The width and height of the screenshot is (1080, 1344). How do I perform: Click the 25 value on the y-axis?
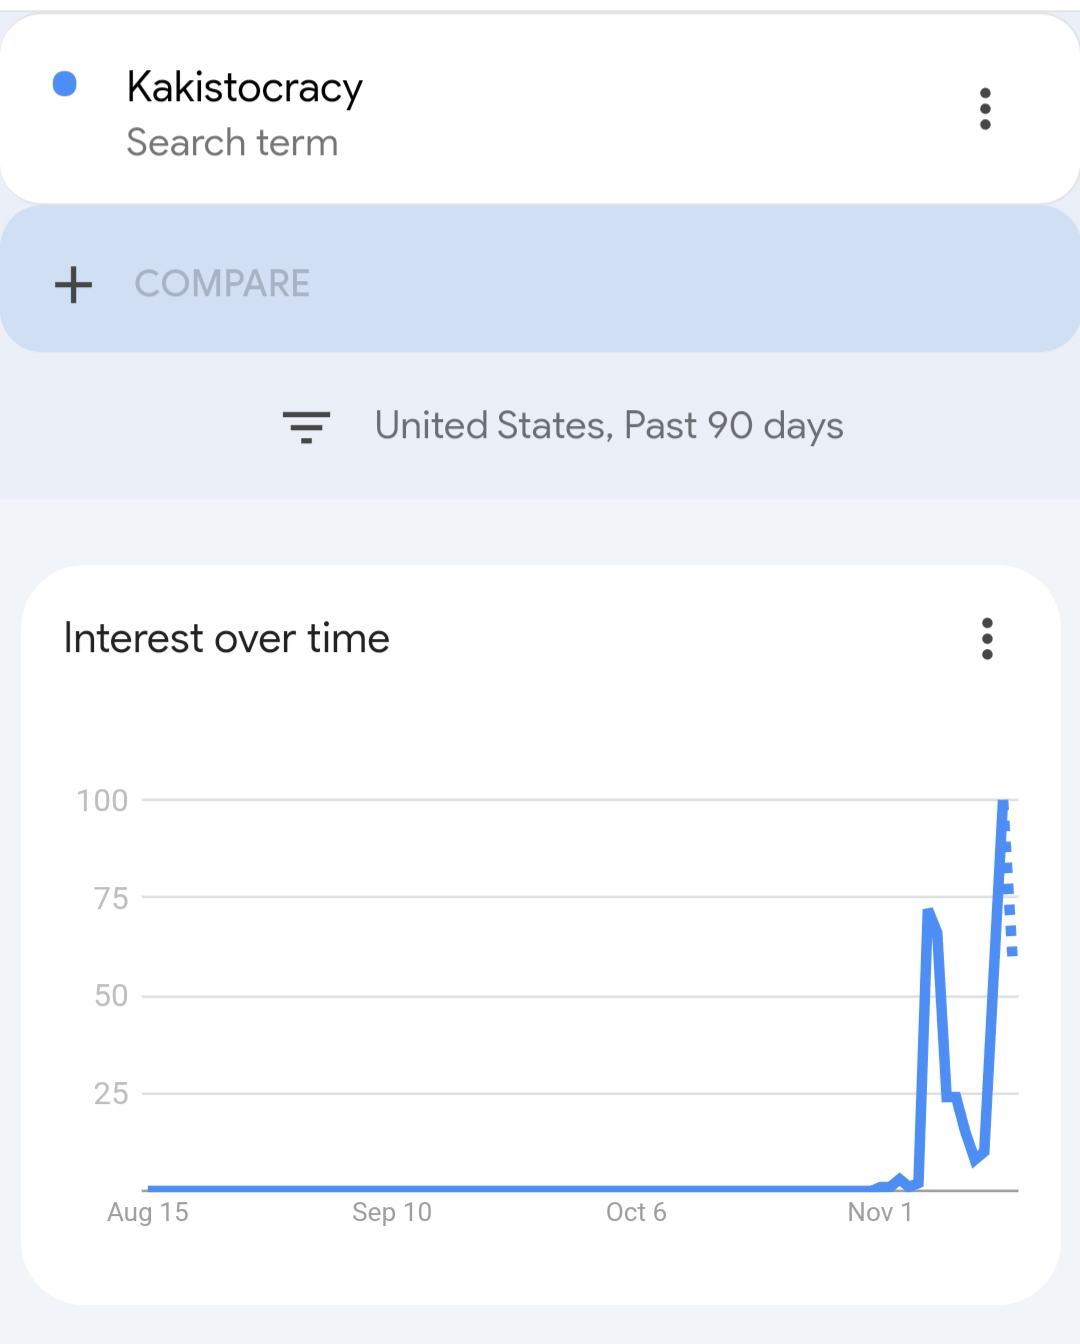click(111, 1094)
